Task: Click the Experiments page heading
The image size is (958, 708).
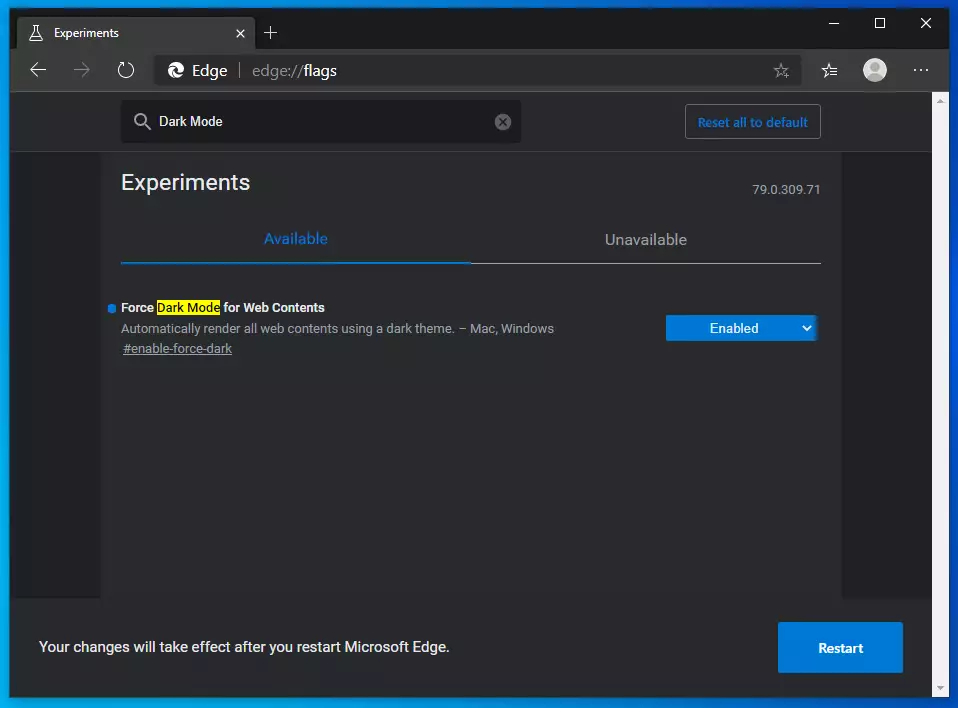Action: [186, 183]
